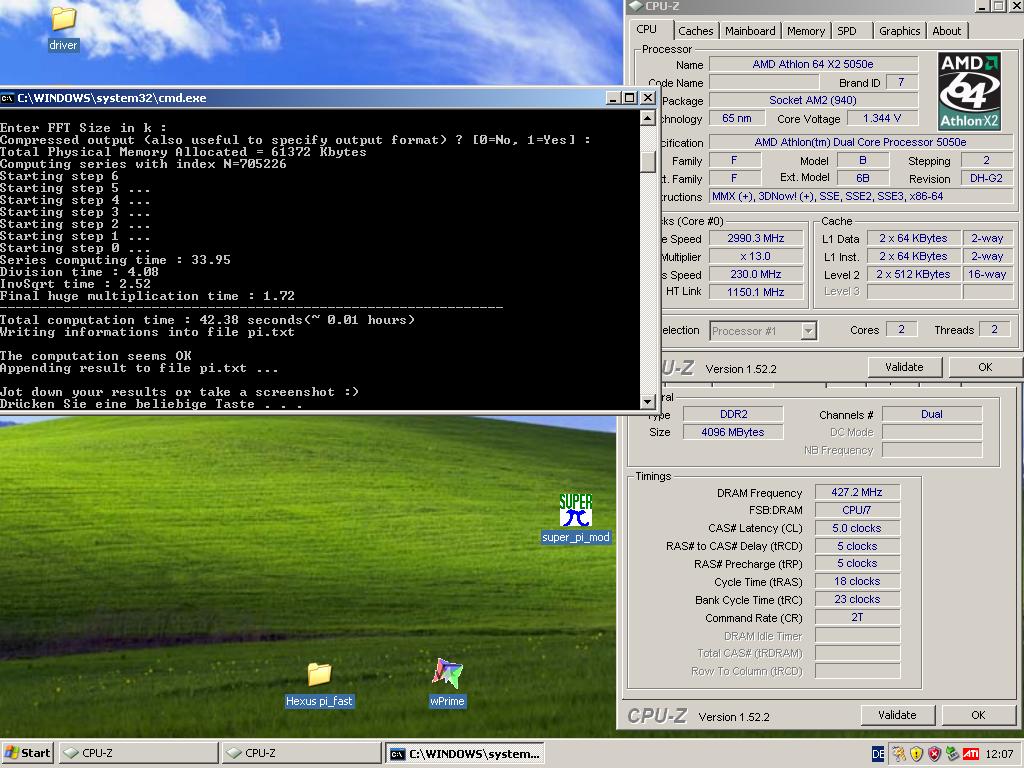Switch to the Memory tab
This screenshot has height=768, width=1024.
(x=805, y=31)
